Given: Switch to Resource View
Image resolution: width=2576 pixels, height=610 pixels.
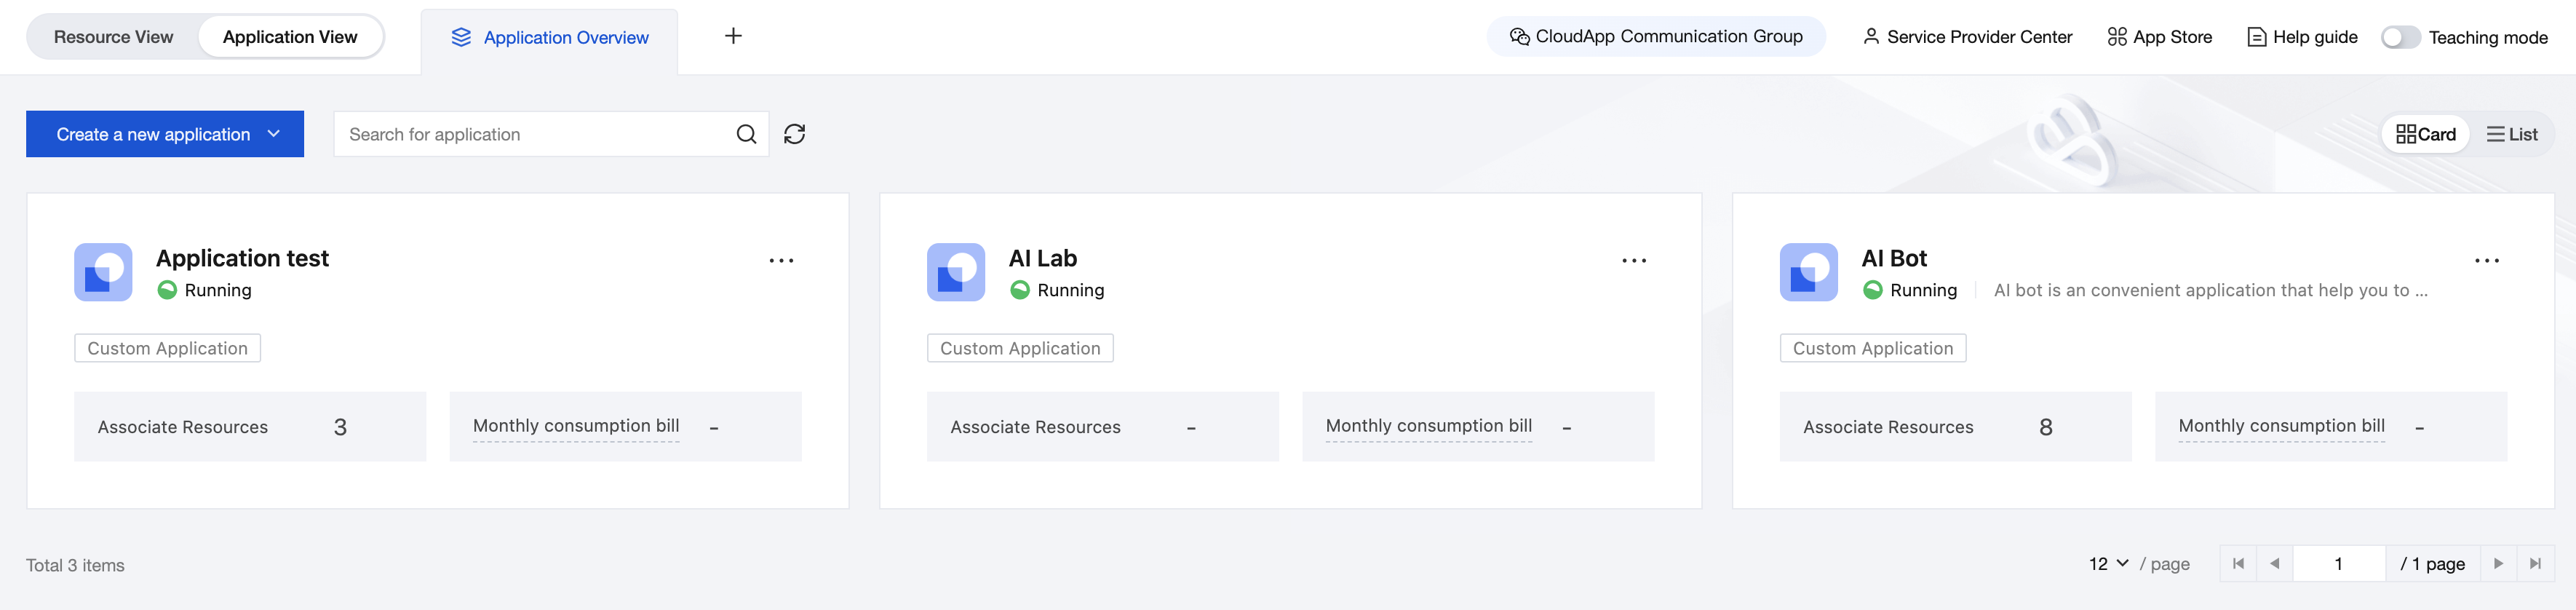Looking at the screenshot, I should (113, 37).
